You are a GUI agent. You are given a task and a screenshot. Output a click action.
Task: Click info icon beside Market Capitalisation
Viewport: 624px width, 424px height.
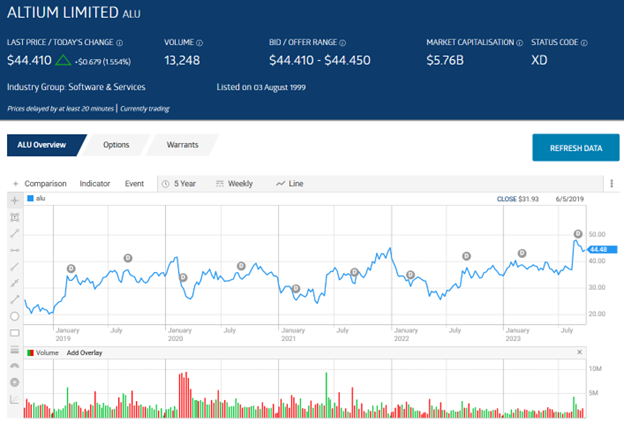(519, 43)
